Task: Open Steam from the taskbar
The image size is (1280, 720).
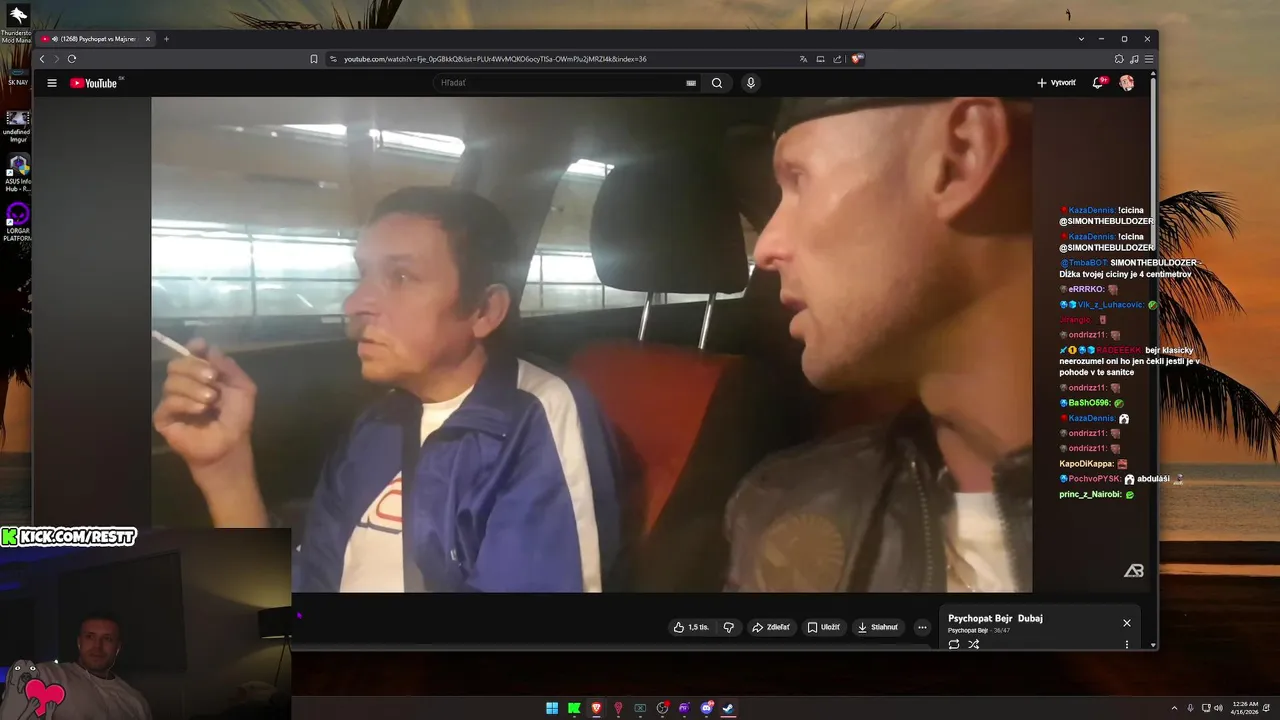Action: click(728, 708)
